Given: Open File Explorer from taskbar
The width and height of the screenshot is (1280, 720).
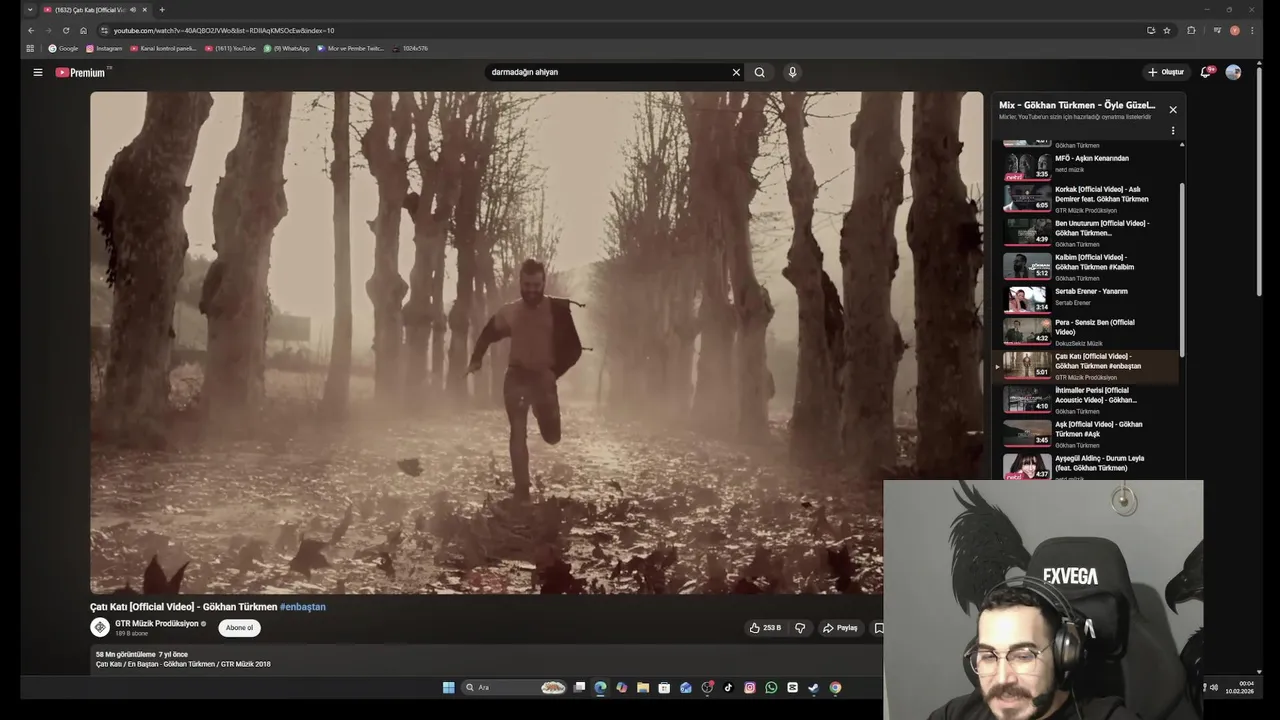Looking at the screenshot, I should coord(643,687).
